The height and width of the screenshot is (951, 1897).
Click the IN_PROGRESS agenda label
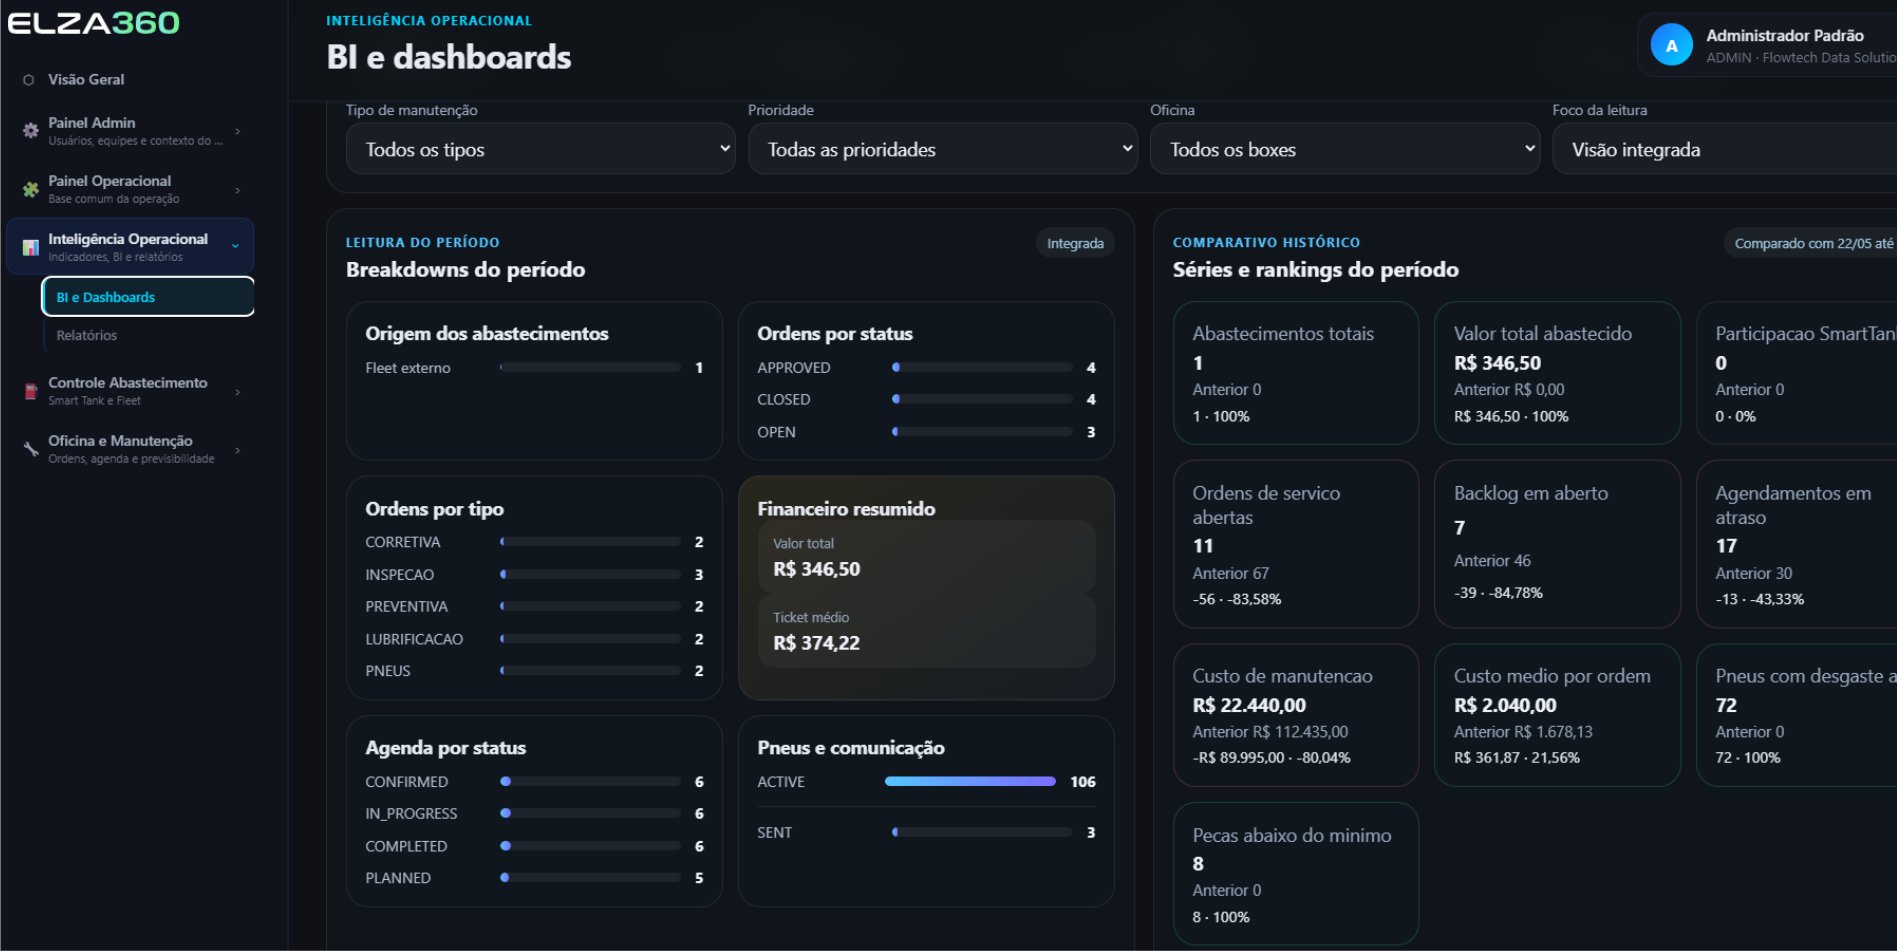coord(411,814)
